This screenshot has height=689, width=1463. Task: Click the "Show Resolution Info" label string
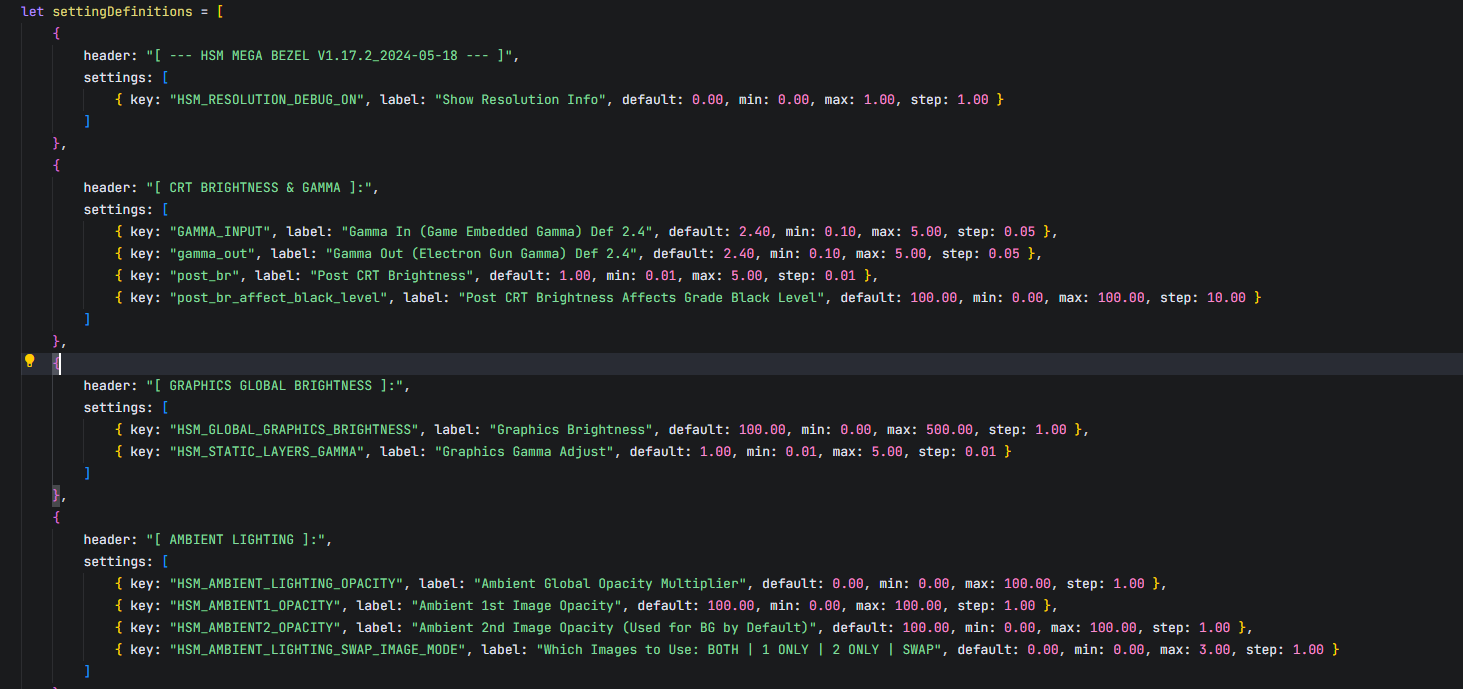pyautogui.click(x=520, y=99)
